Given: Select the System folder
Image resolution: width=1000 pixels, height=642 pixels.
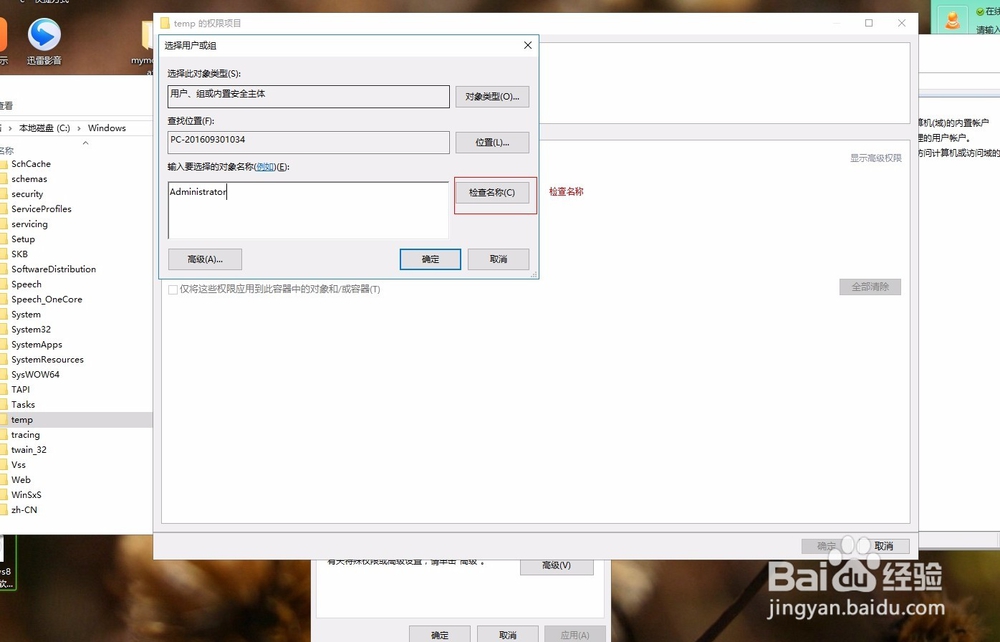Looking at the screenshot, I should 26,314.
